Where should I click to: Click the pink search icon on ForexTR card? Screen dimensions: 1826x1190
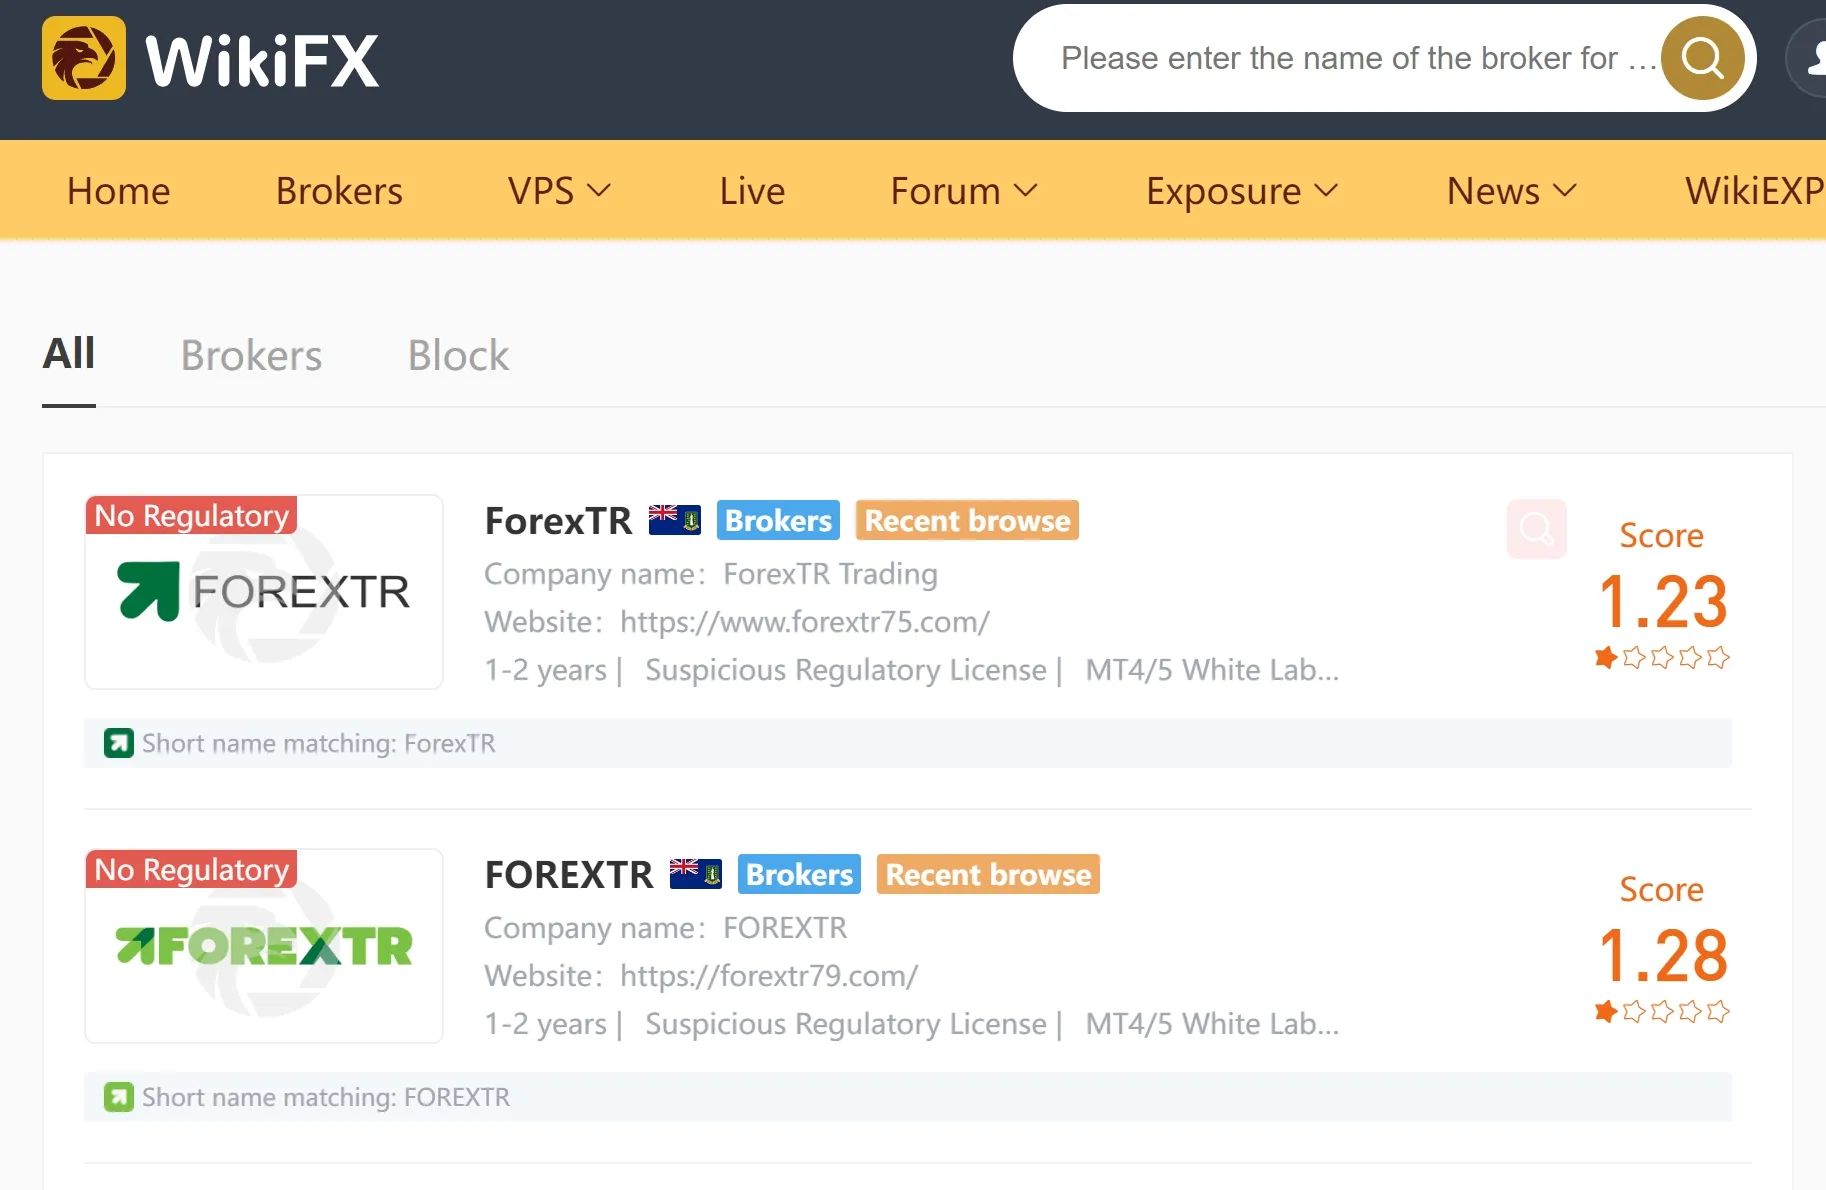[x=1536, y=529]
